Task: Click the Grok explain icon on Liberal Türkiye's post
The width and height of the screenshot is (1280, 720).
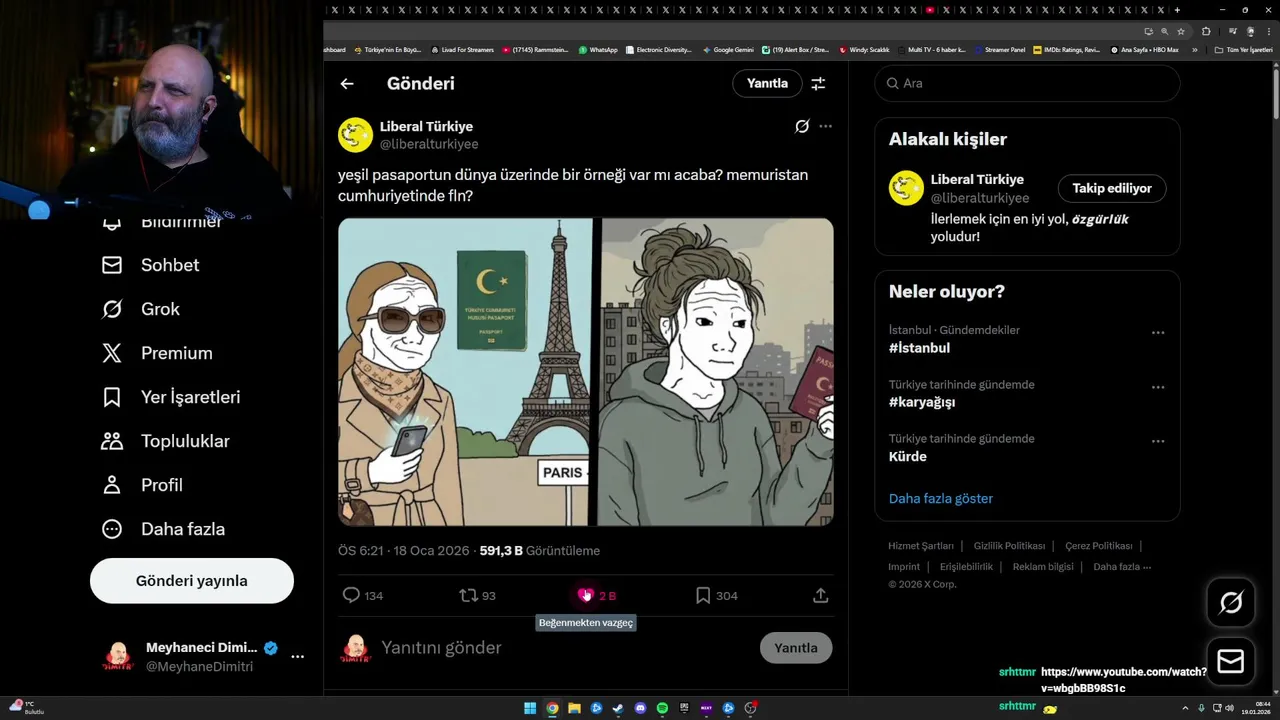Action: (x=802, y=126)
